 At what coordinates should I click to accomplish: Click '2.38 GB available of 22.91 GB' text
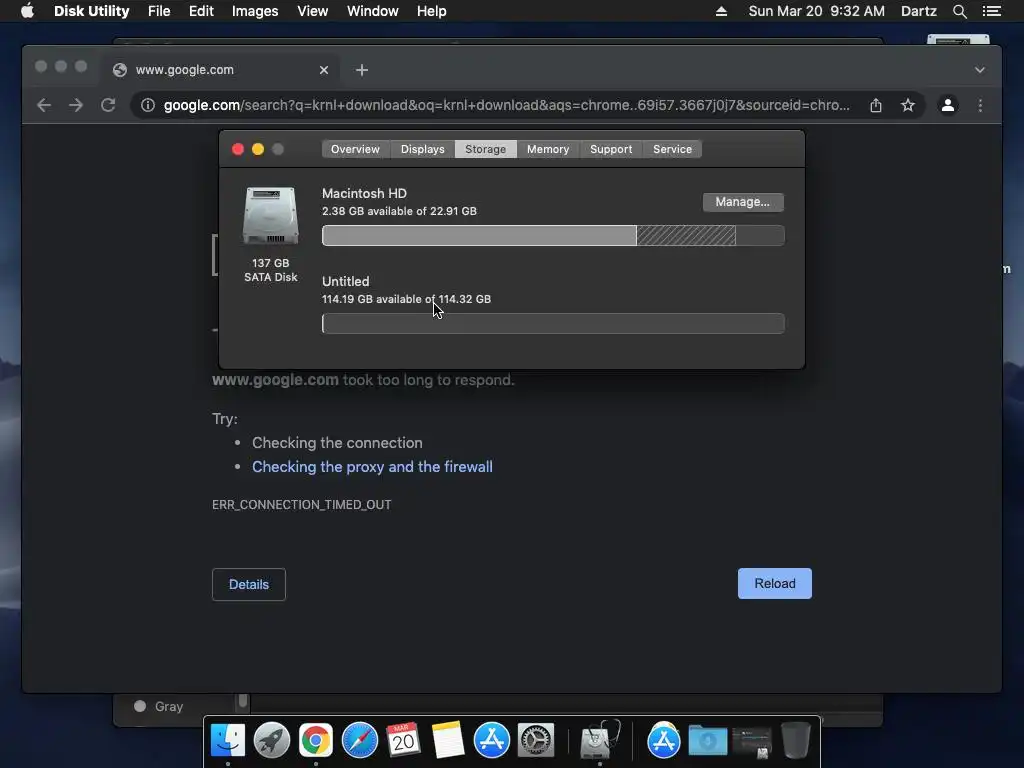[x=399, y=211]
